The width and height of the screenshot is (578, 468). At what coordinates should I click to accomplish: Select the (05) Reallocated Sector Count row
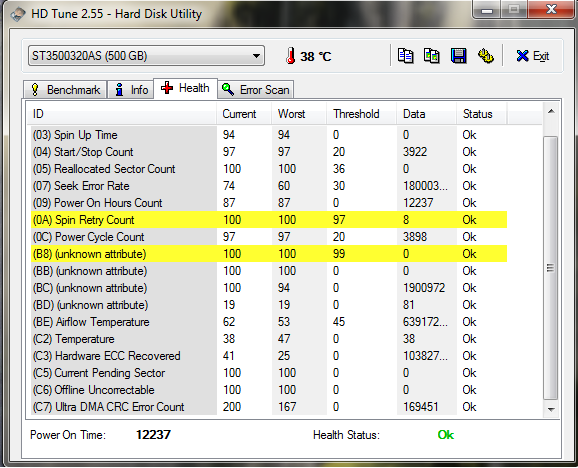tap(269, 169)
